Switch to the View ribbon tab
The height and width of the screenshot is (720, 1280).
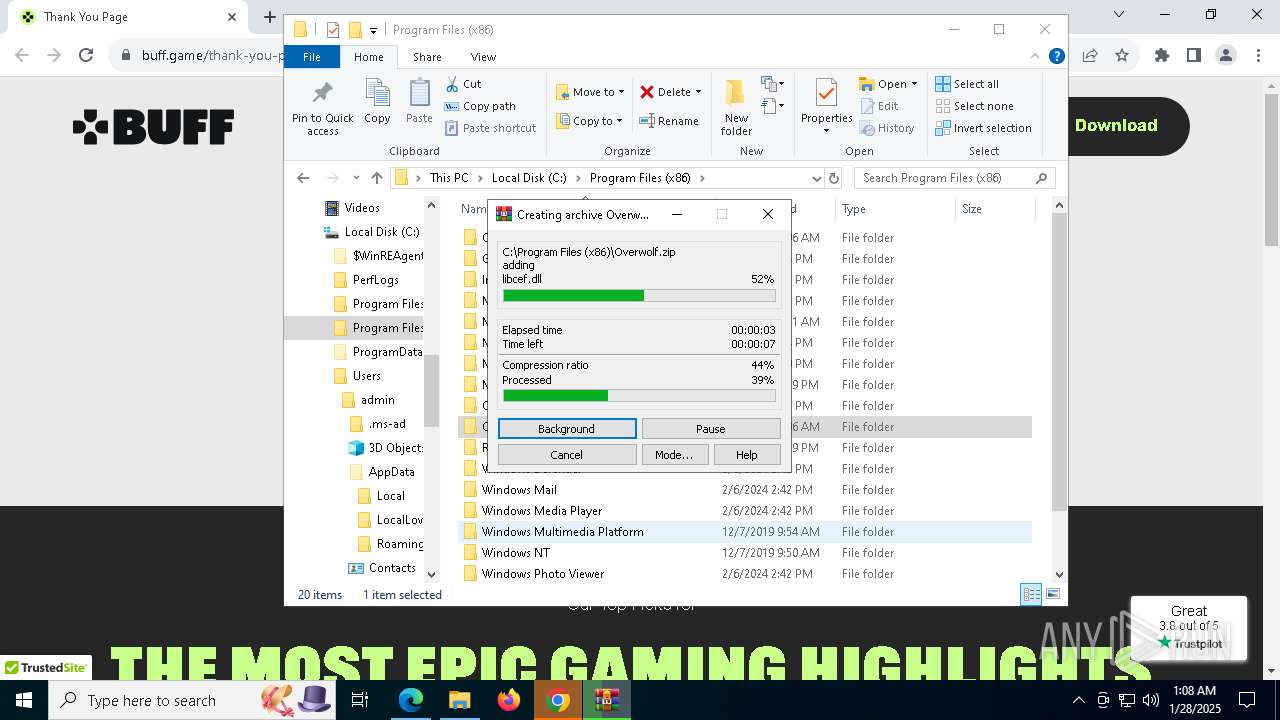pyautogui.click(x=483, y=57)
